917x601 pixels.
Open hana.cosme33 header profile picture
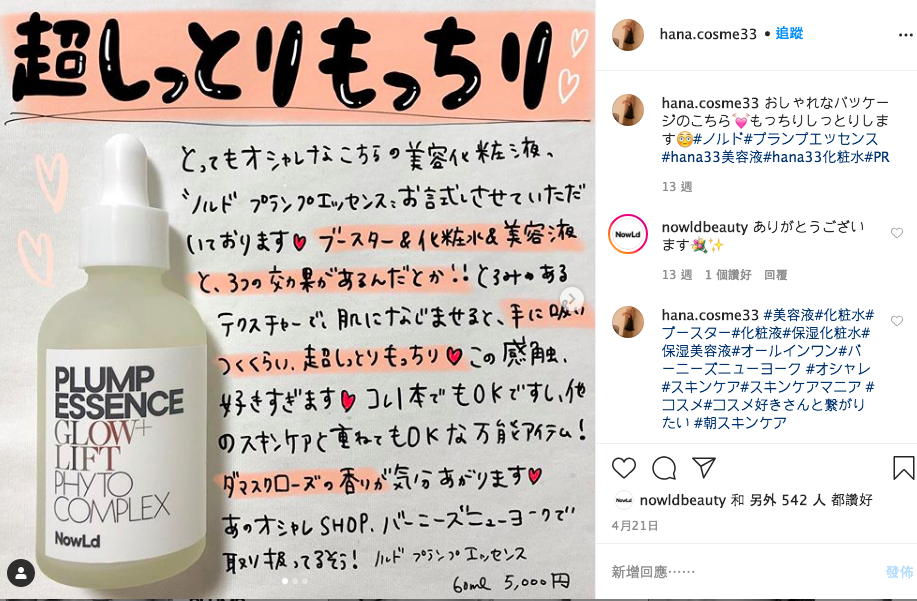(x=628, y=34)
